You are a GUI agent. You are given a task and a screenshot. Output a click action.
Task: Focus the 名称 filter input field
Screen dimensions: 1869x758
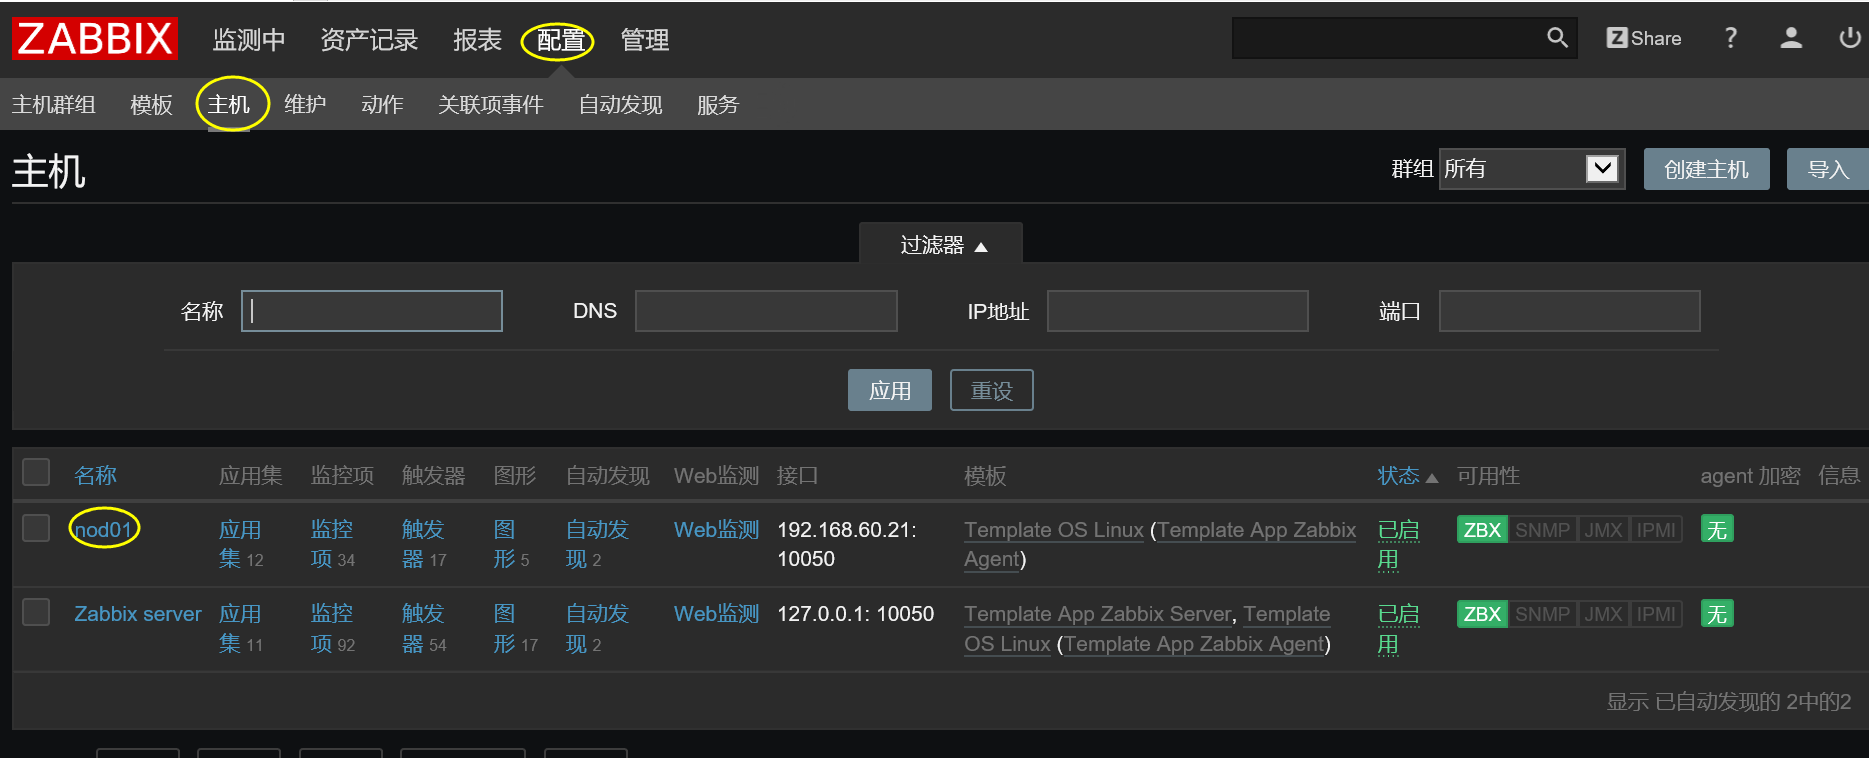tap(372, 311)
